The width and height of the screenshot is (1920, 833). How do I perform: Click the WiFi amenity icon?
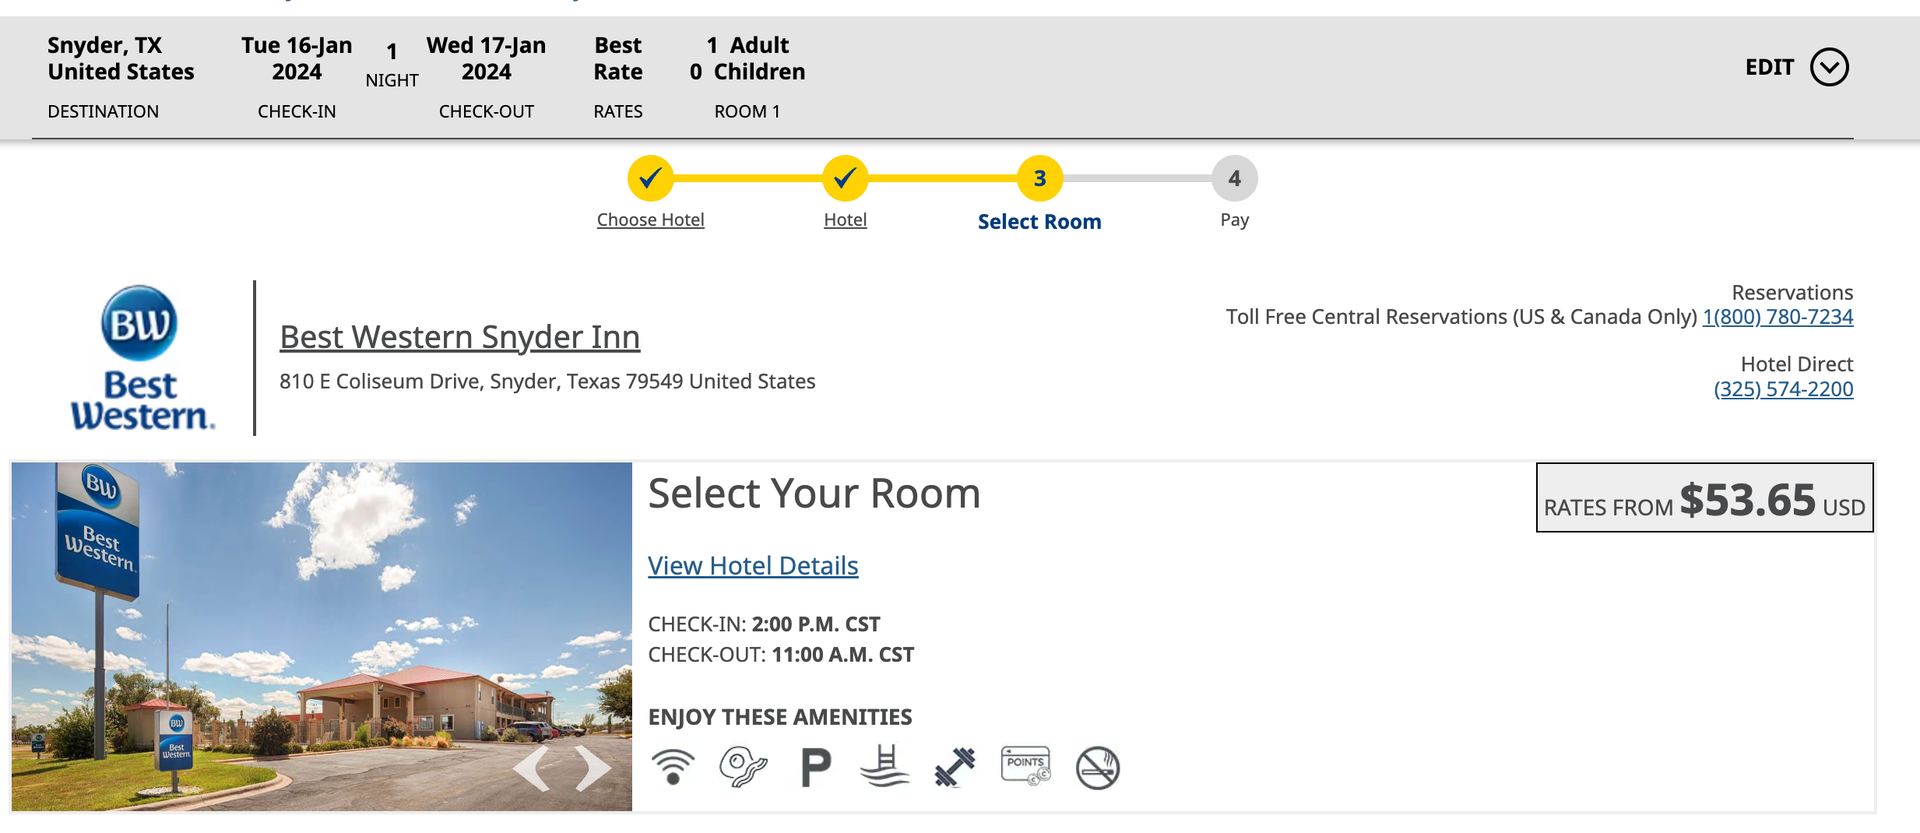pyautogui.click(x=674, y=767)
